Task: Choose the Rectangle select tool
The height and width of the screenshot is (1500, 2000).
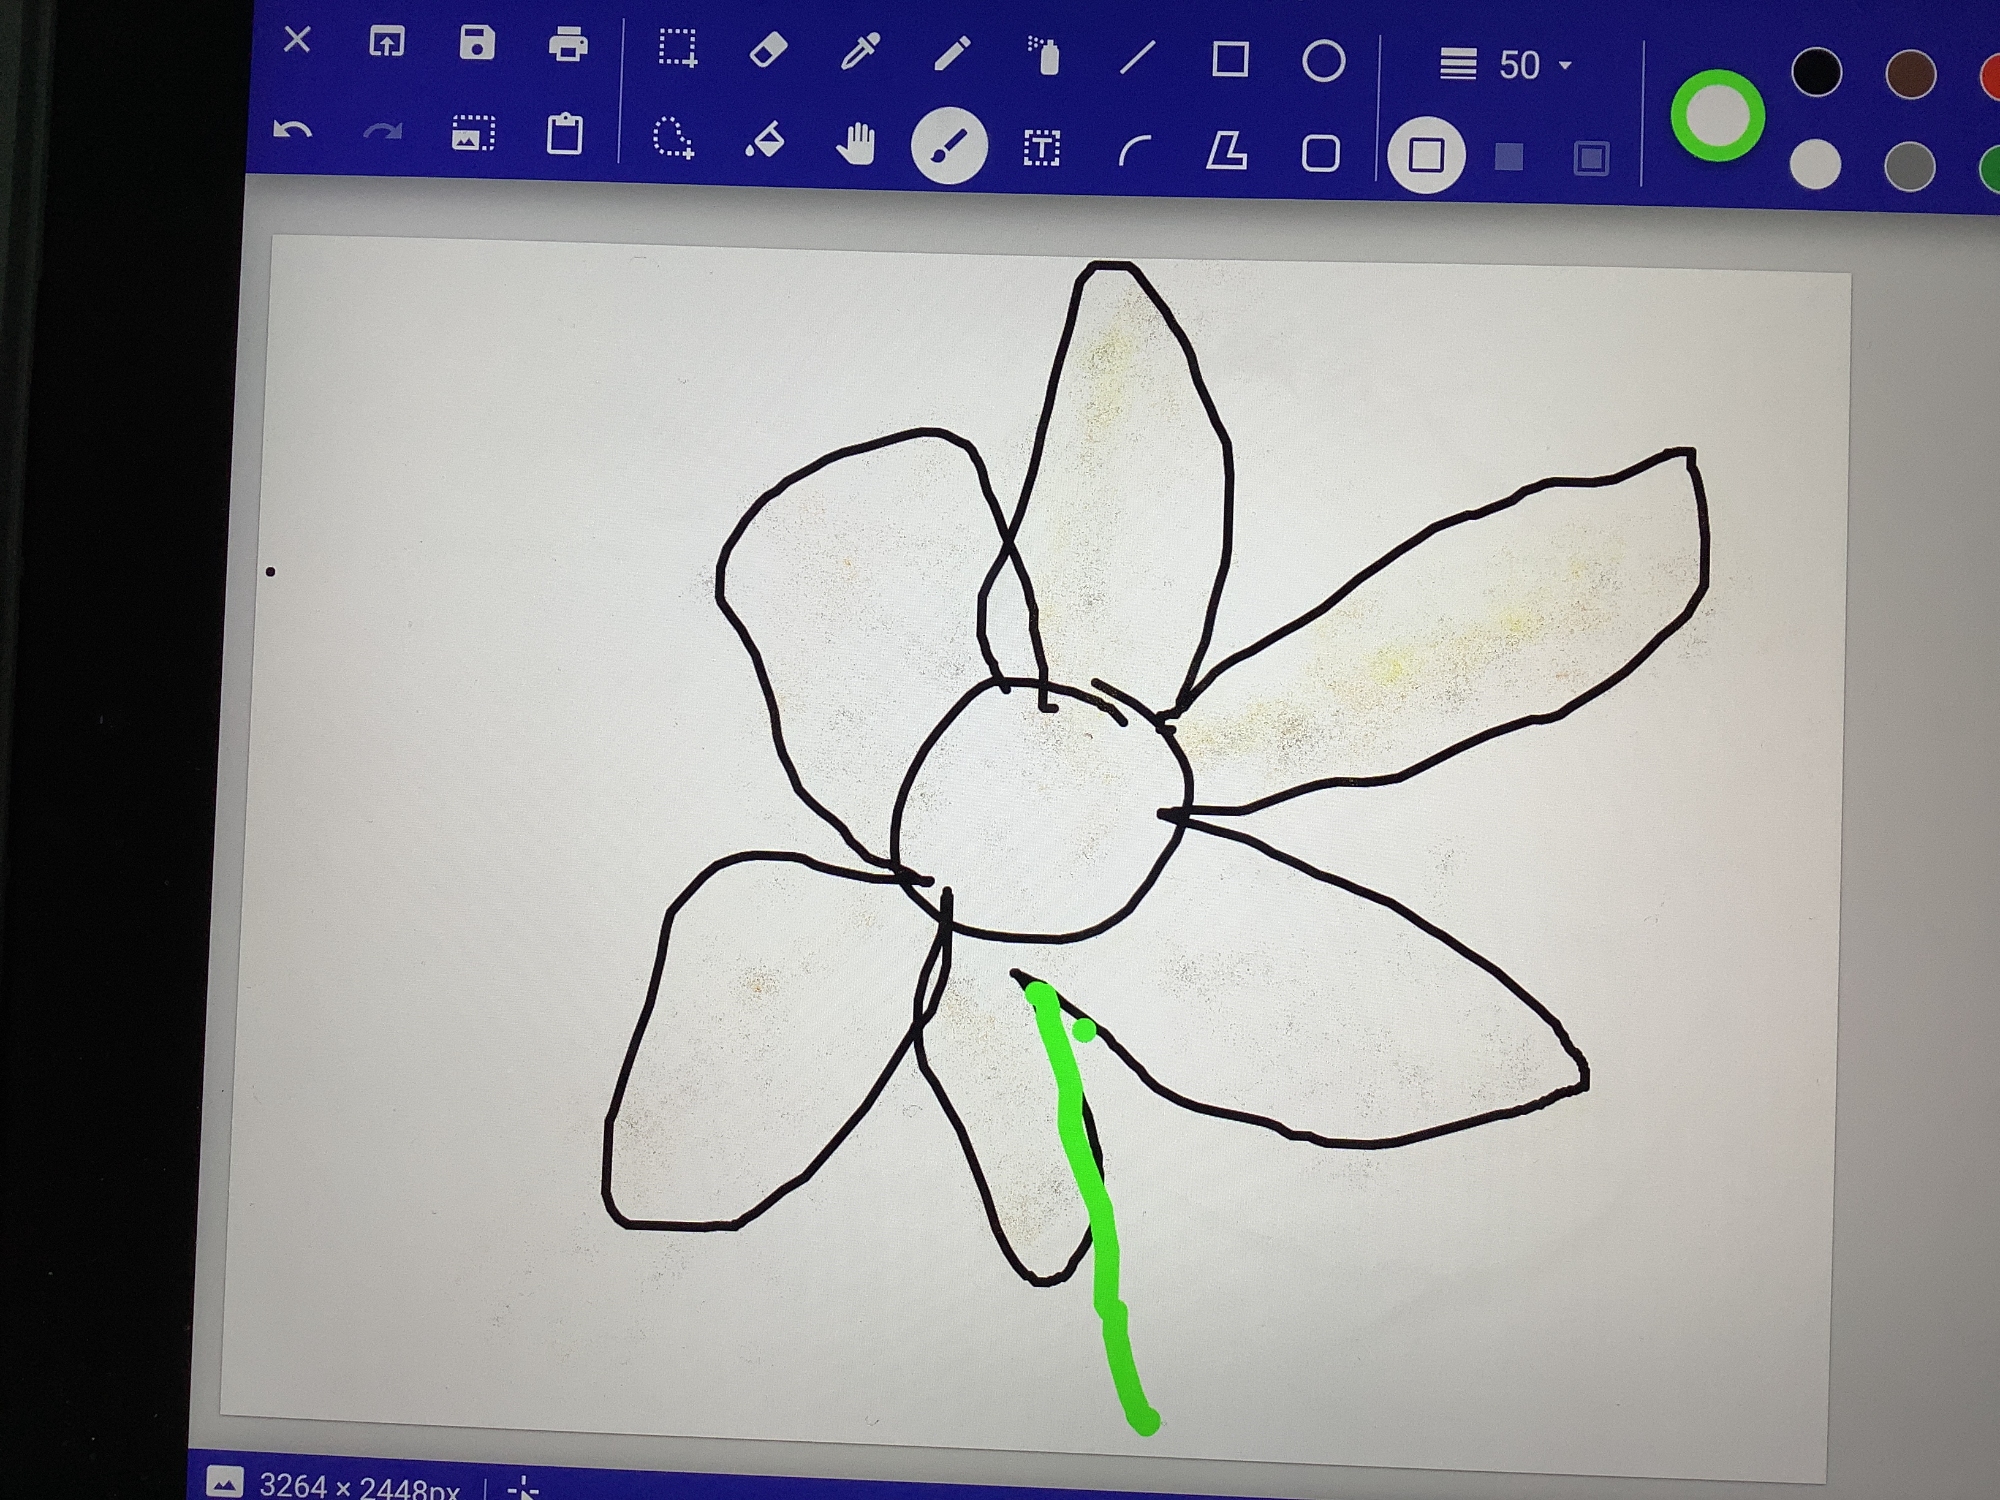Action: tap(677, 48)
